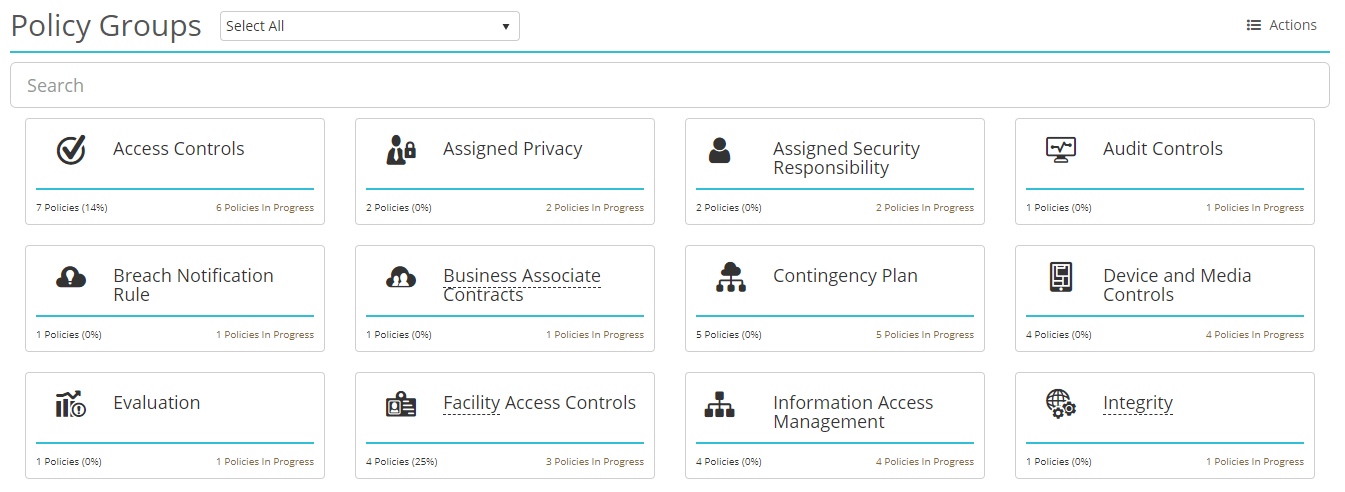Image resolution: width=1345 pixels, height=492 pixels.
Task: Open the Audit Controls policy group
Action: coord(1165,171)
